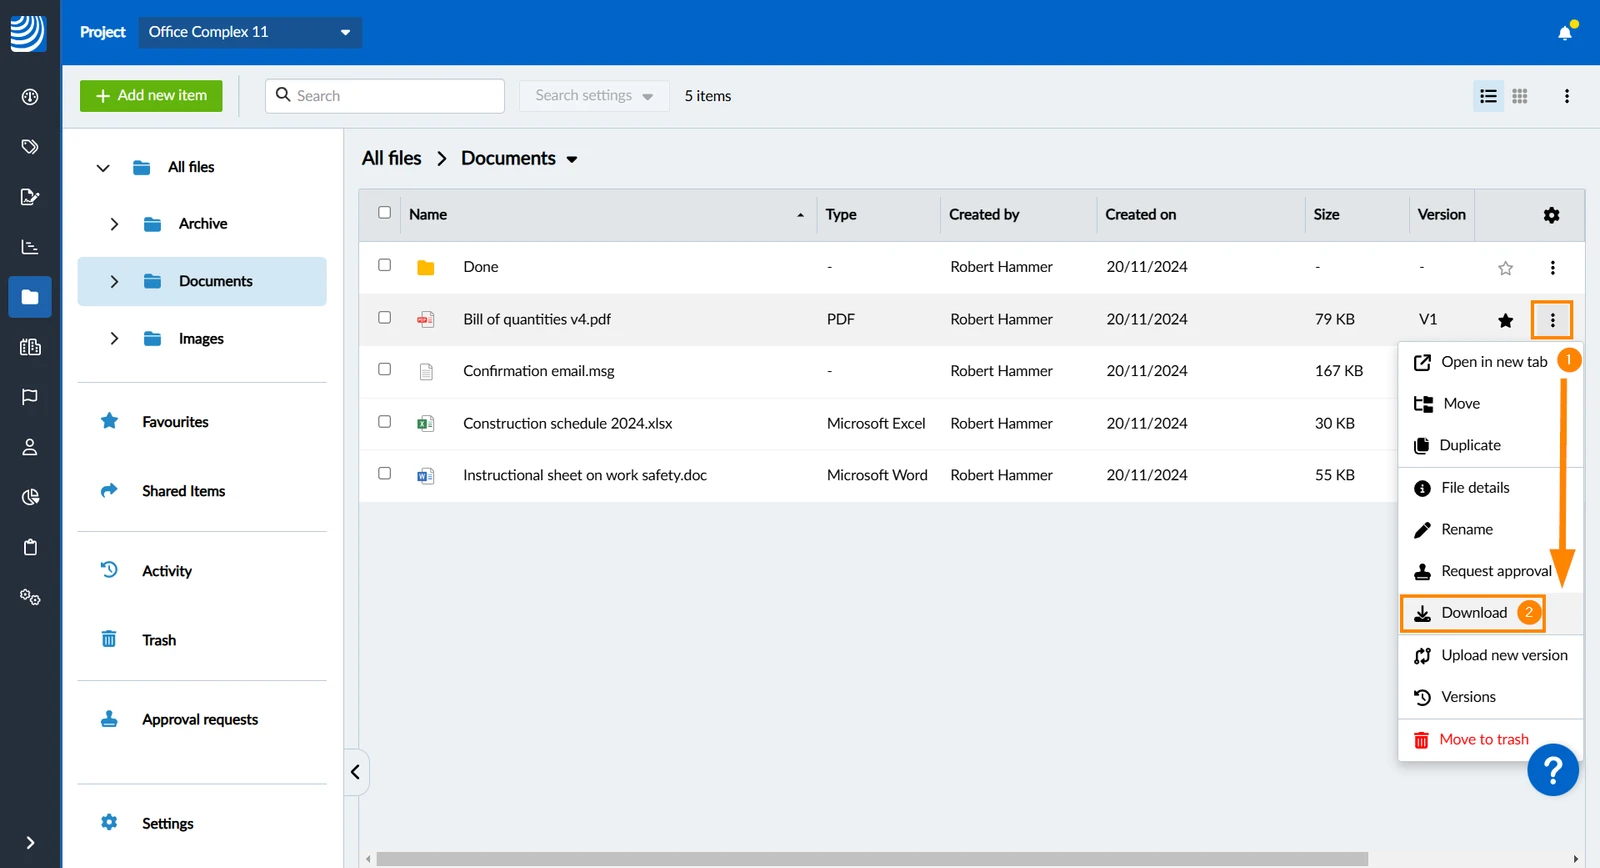
Task: Open the user profile icon in left rail
Action: (x=30, y=447)
